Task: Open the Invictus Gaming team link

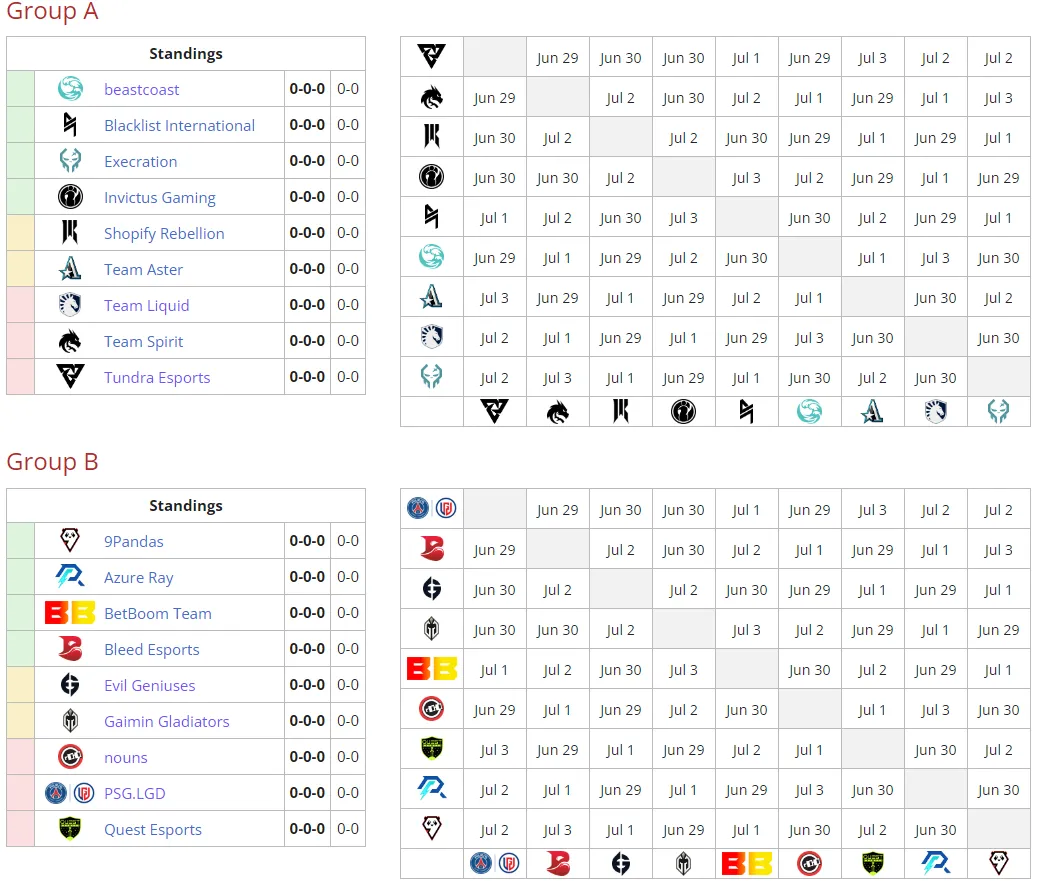Action: click(159, 198)
